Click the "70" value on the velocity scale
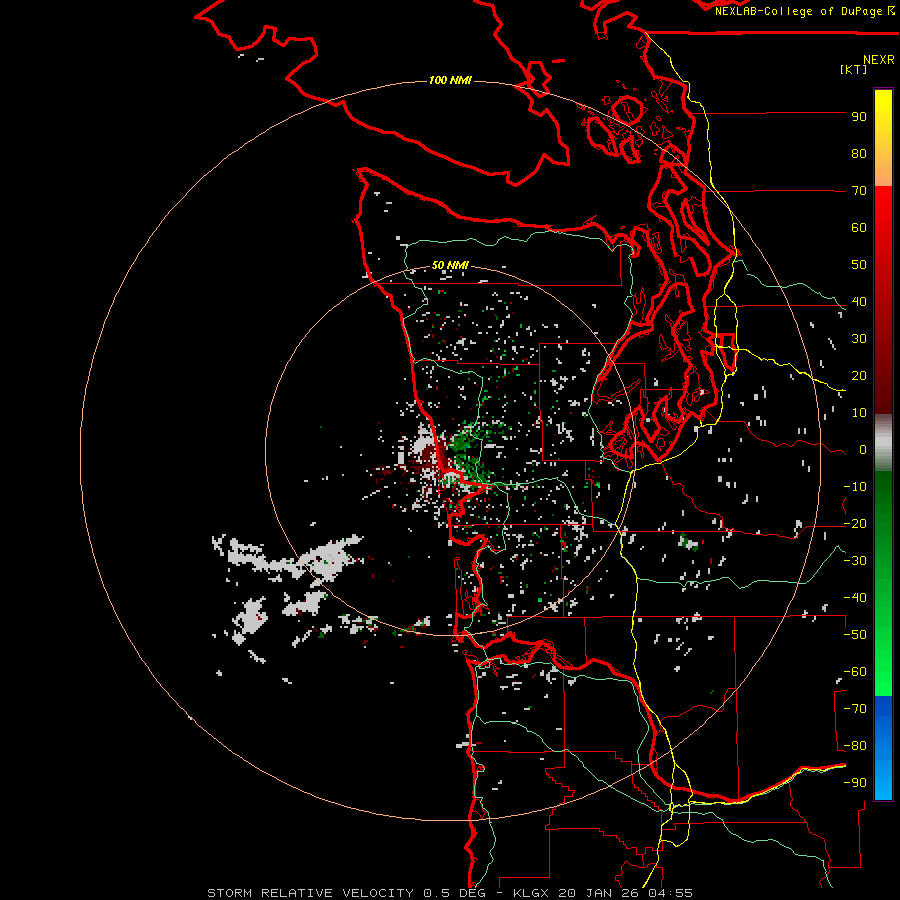 (859, 191)
